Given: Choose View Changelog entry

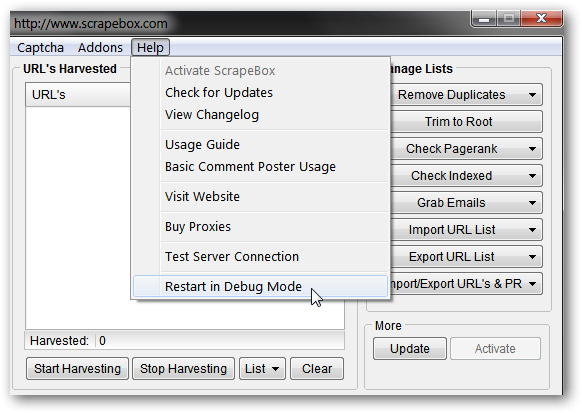Looking at the screenshot, I should click(x=212, y=115).
